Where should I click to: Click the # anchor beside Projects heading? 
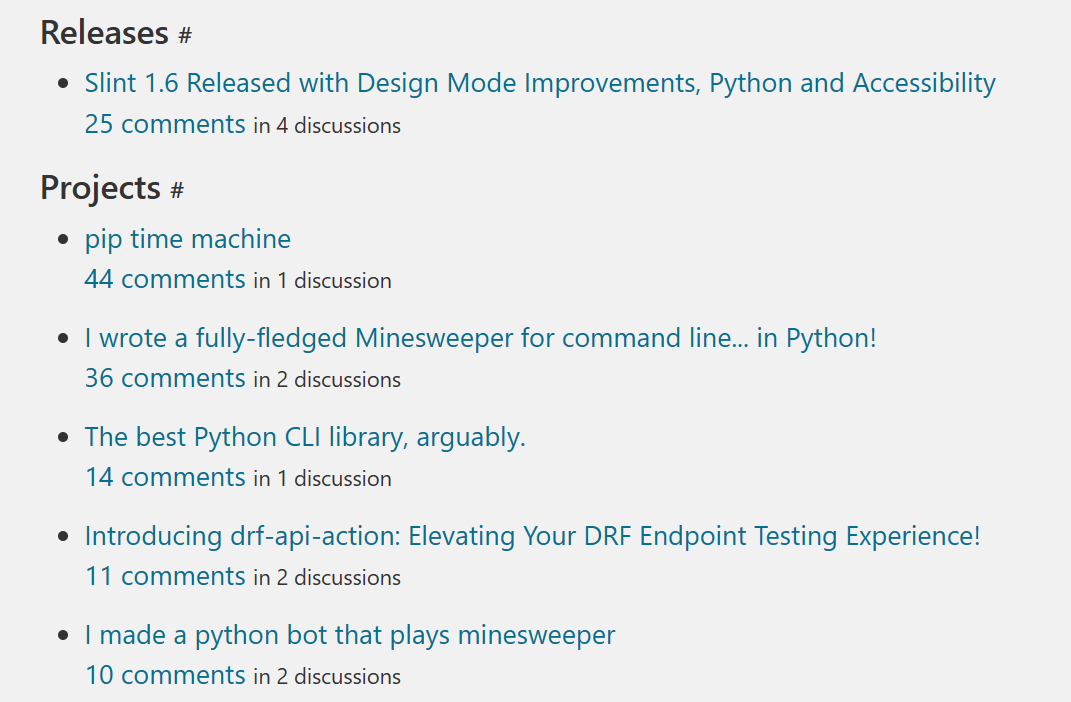(177, 190)
